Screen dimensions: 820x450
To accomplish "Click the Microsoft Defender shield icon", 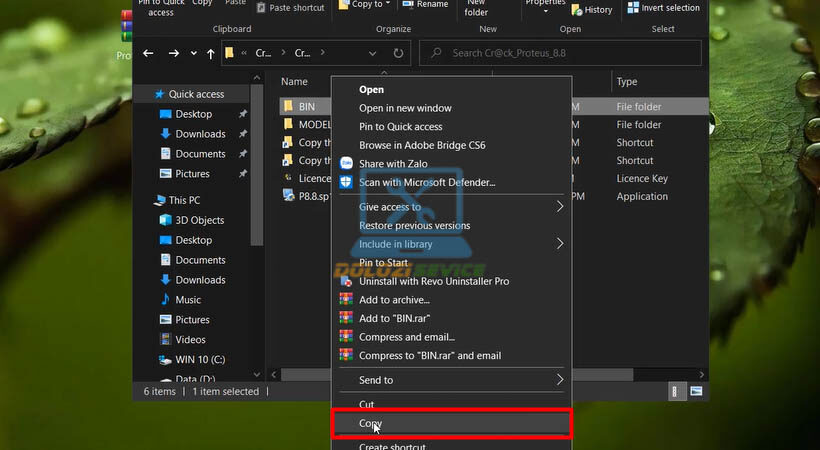I will (x=346, y=182).
